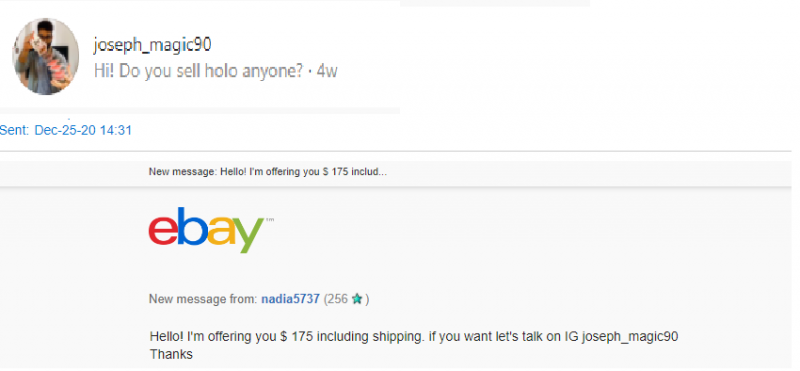
Task: Click the Thanks line
Action: pyautogui.click(x=171, y=354)
